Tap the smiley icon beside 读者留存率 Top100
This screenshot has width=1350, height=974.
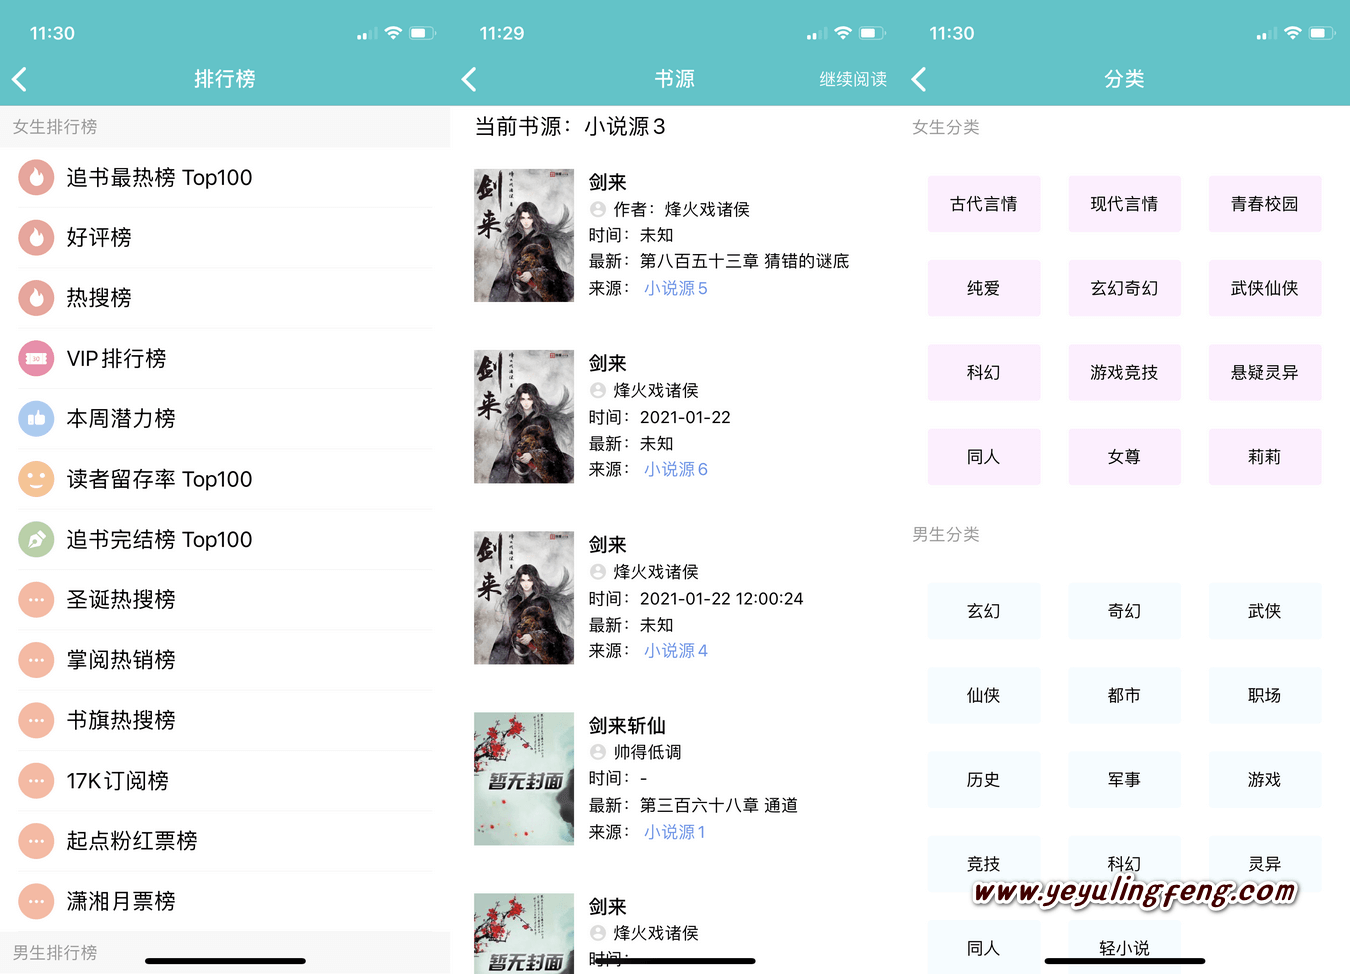coord(36,479)
